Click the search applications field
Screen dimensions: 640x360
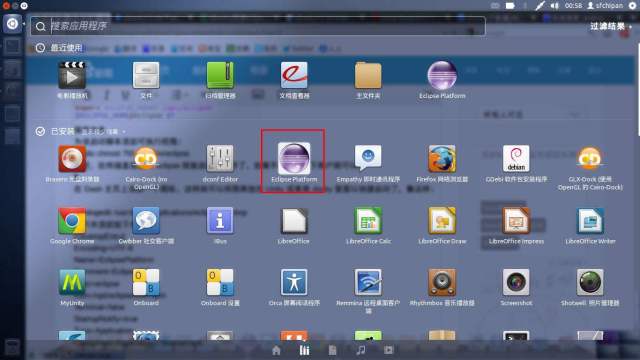[x=258, y=26]
